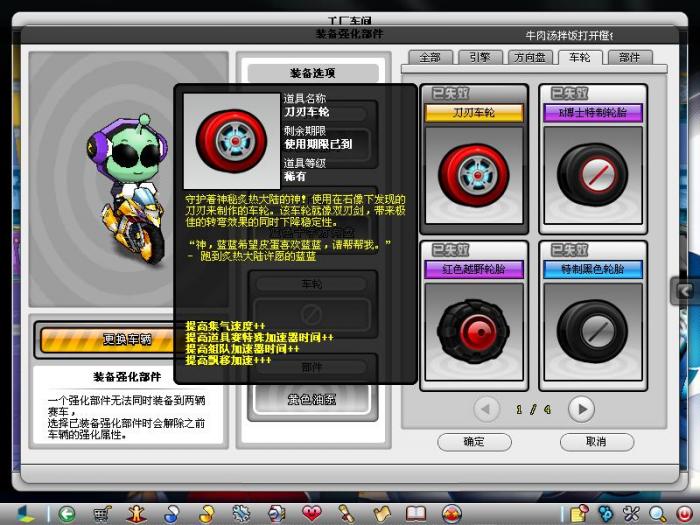Switch to the 部件 tab
700x525 pixels.
point(630,58)
